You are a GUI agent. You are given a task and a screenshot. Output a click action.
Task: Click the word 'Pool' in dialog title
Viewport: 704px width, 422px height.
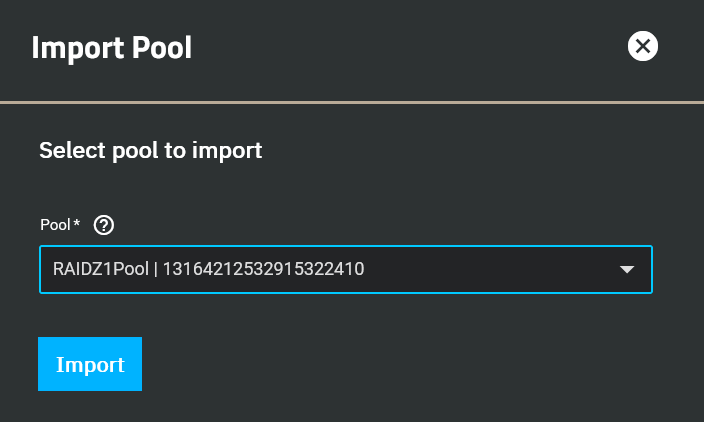tap(162, 48)
